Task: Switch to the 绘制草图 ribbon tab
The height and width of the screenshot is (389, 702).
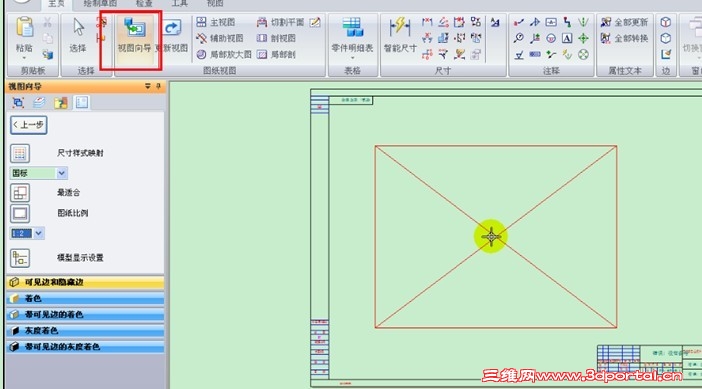Action: tap(100, 4)
